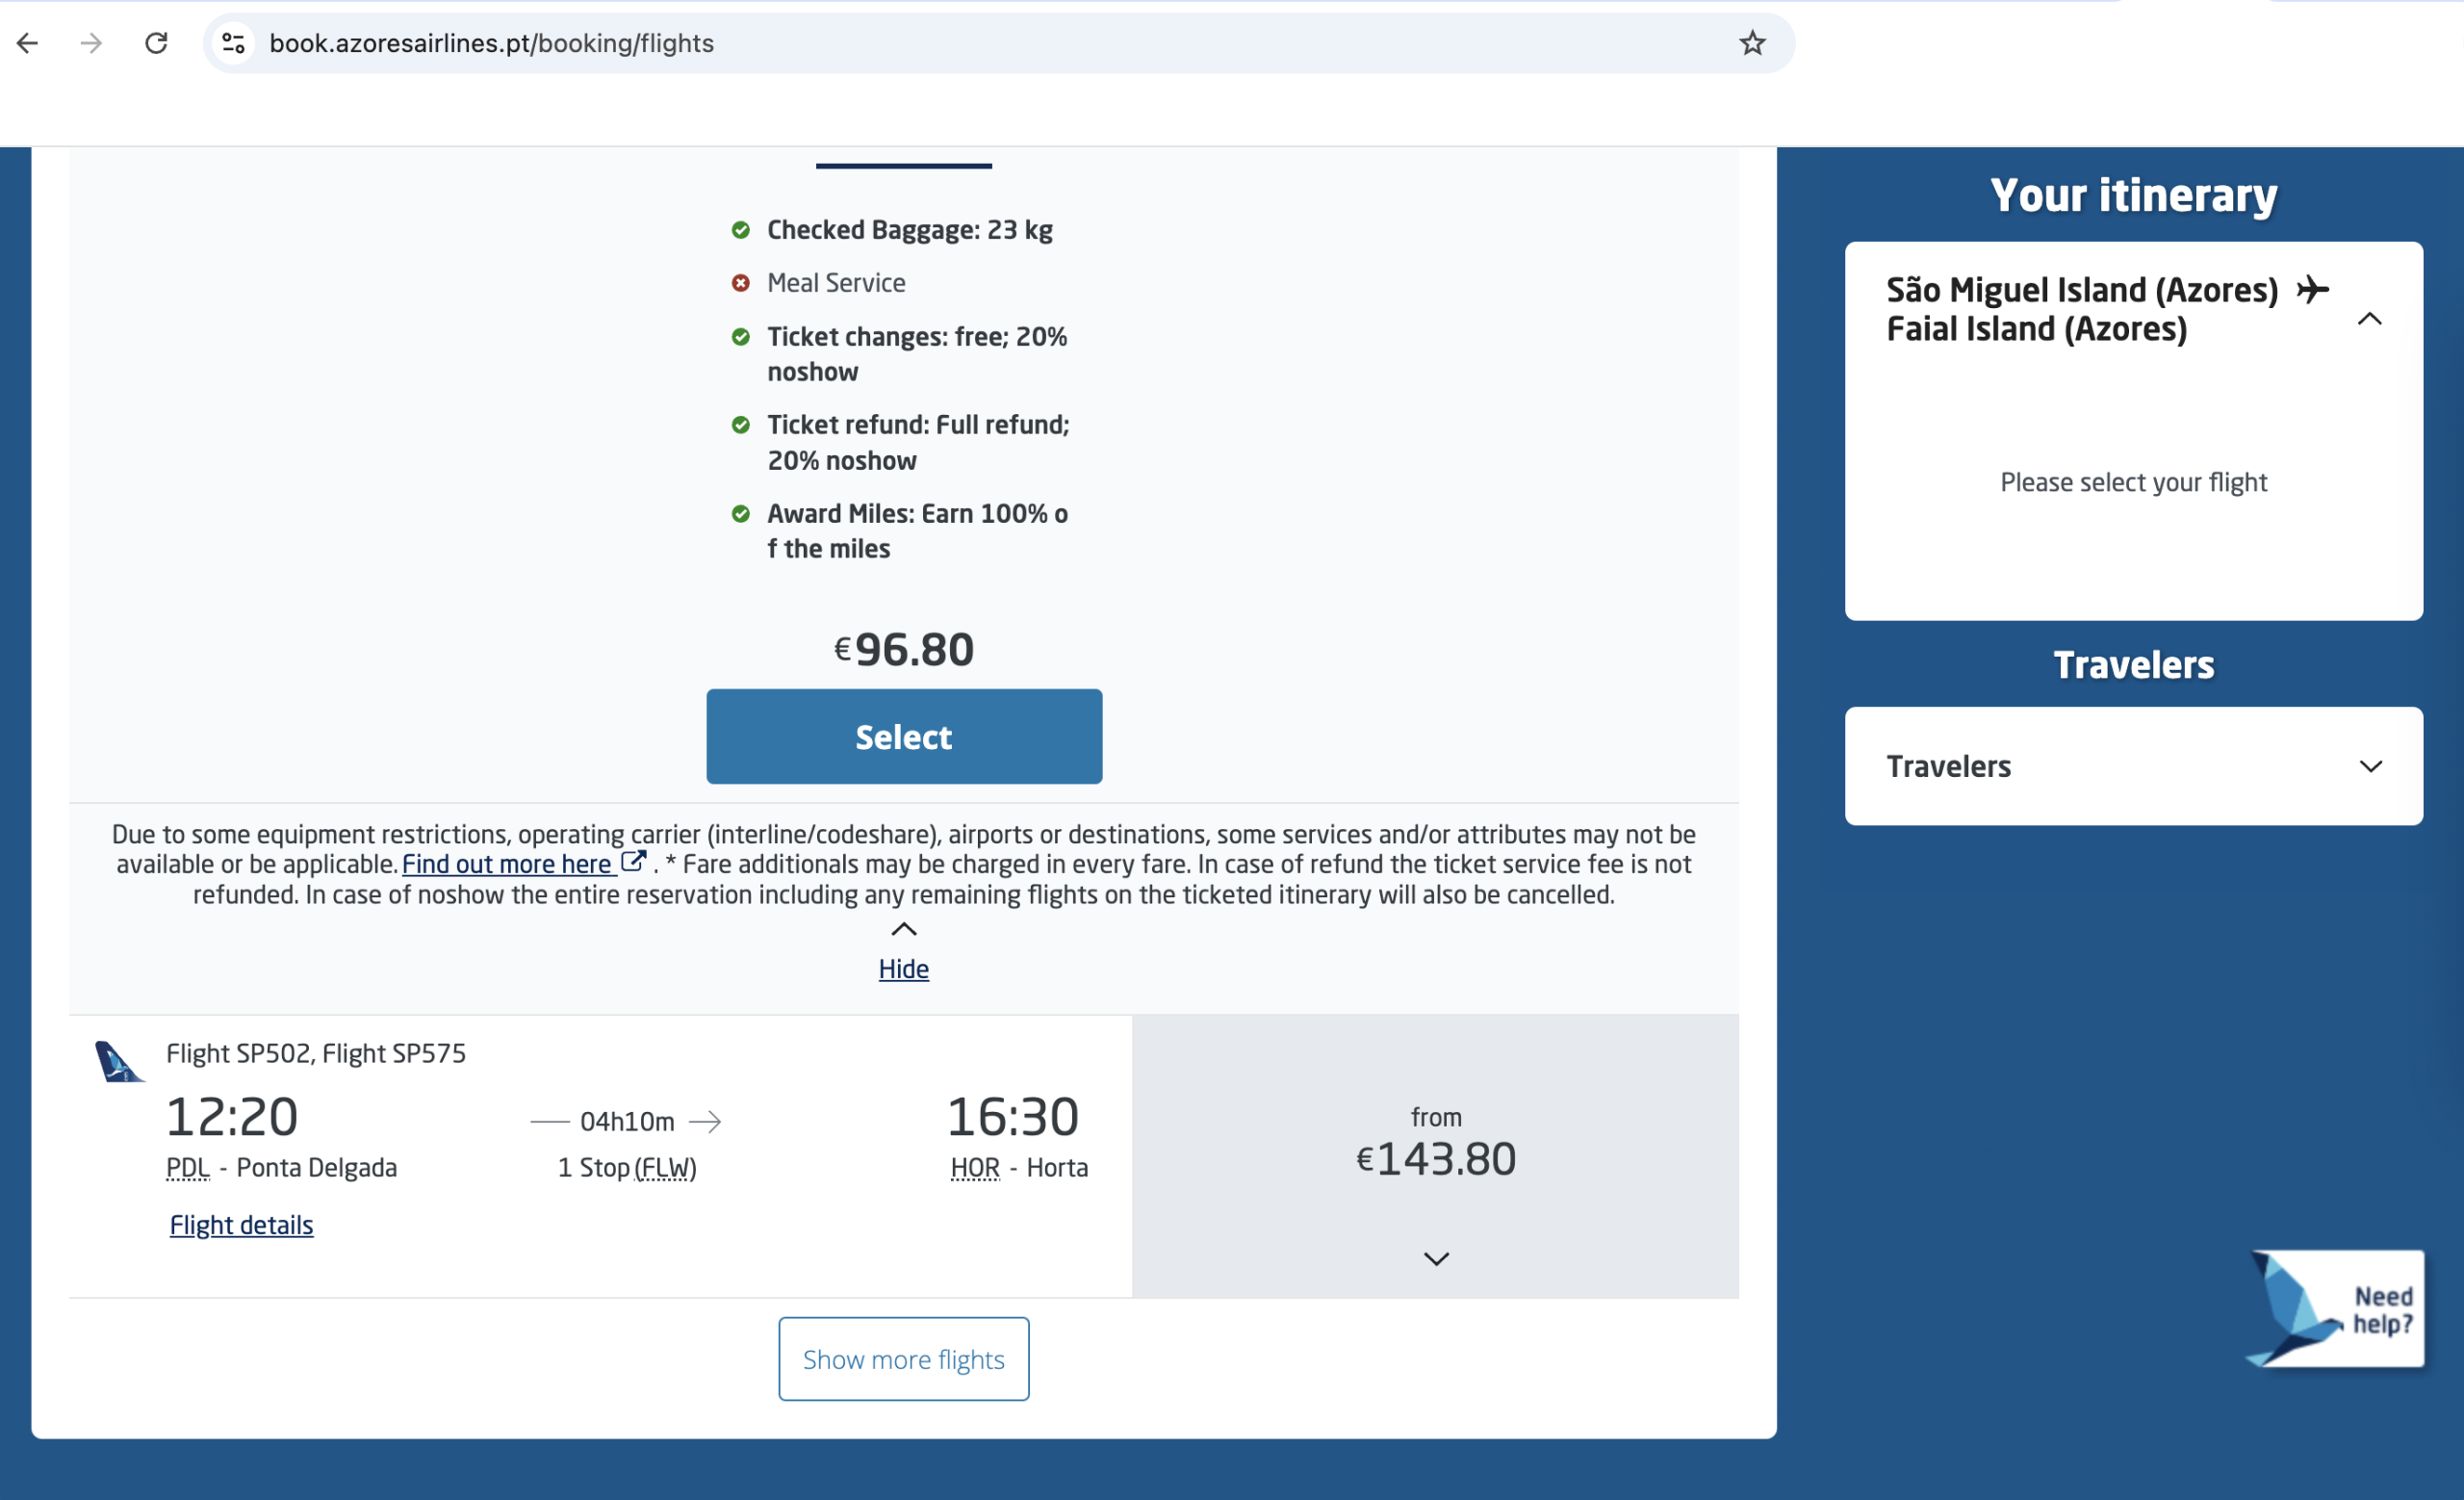Click the €96.80 price text

(903, 649)
